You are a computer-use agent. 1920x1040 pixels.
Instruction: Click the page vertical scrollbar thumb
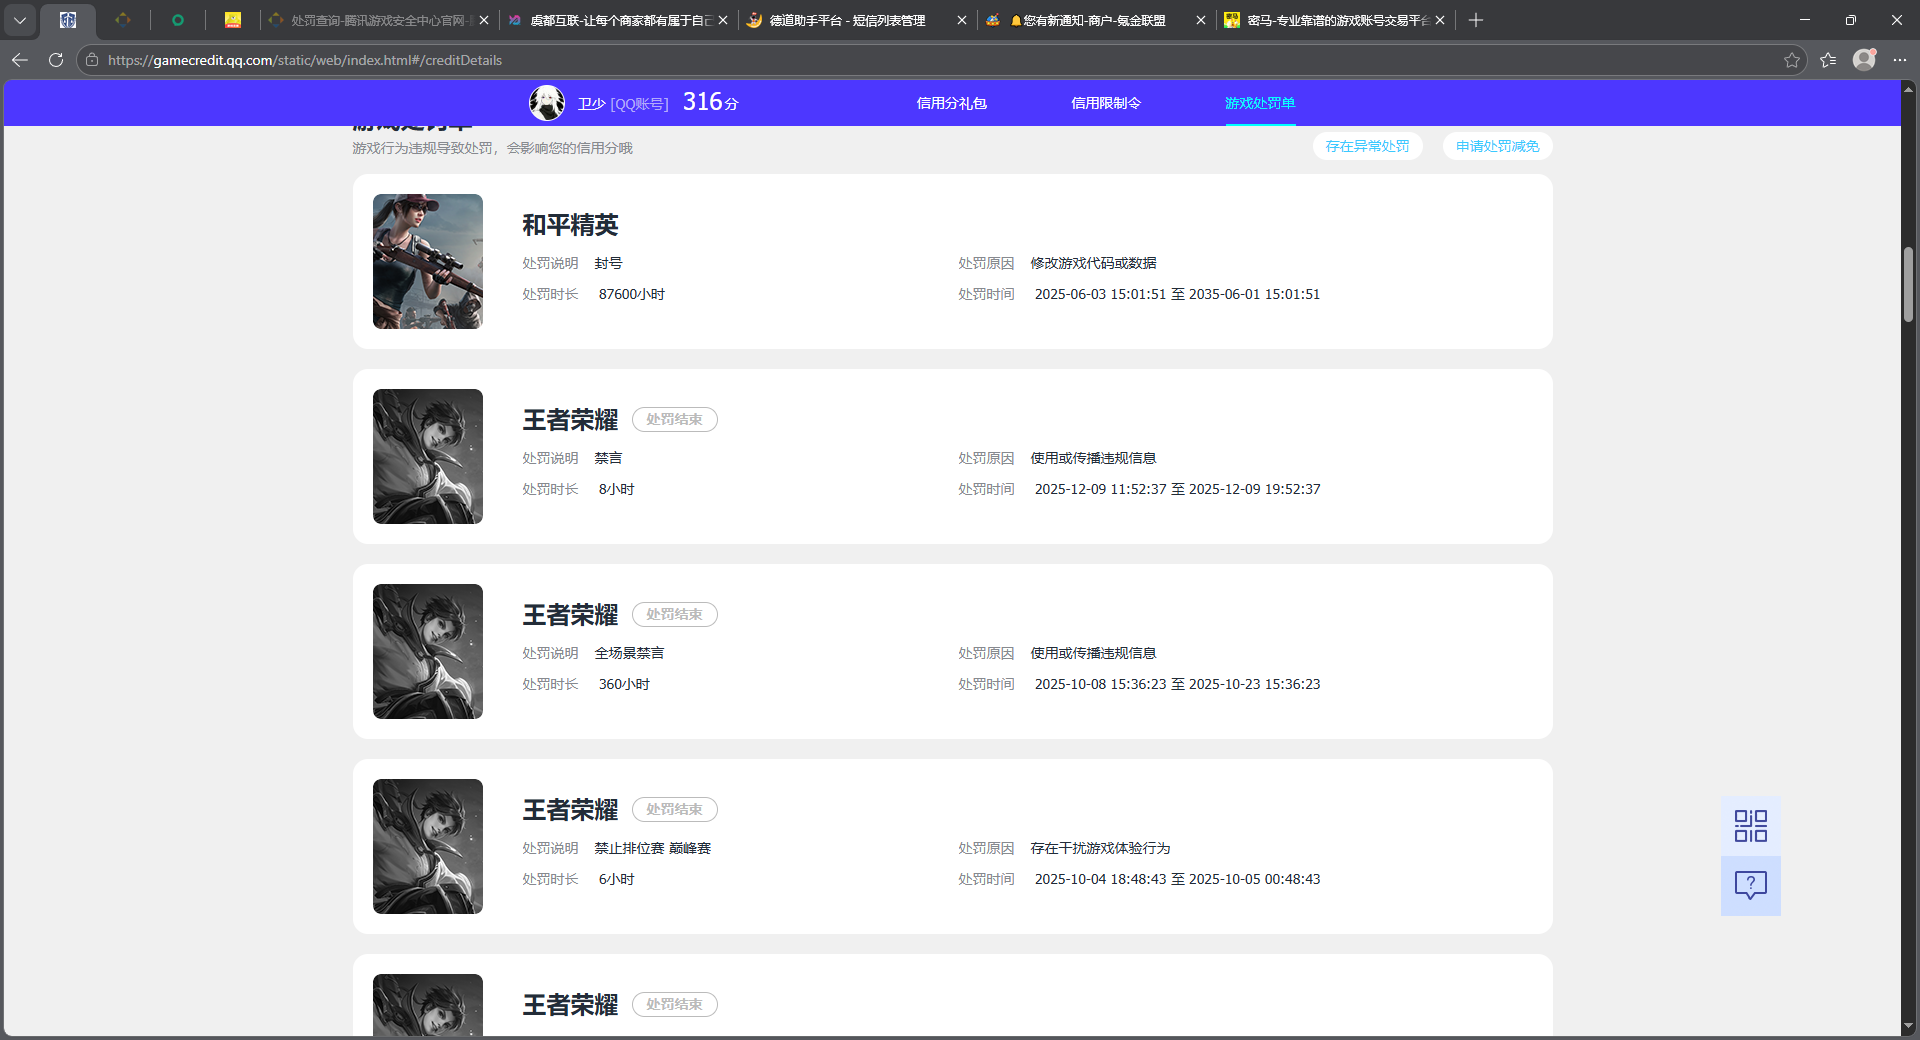1908,285
